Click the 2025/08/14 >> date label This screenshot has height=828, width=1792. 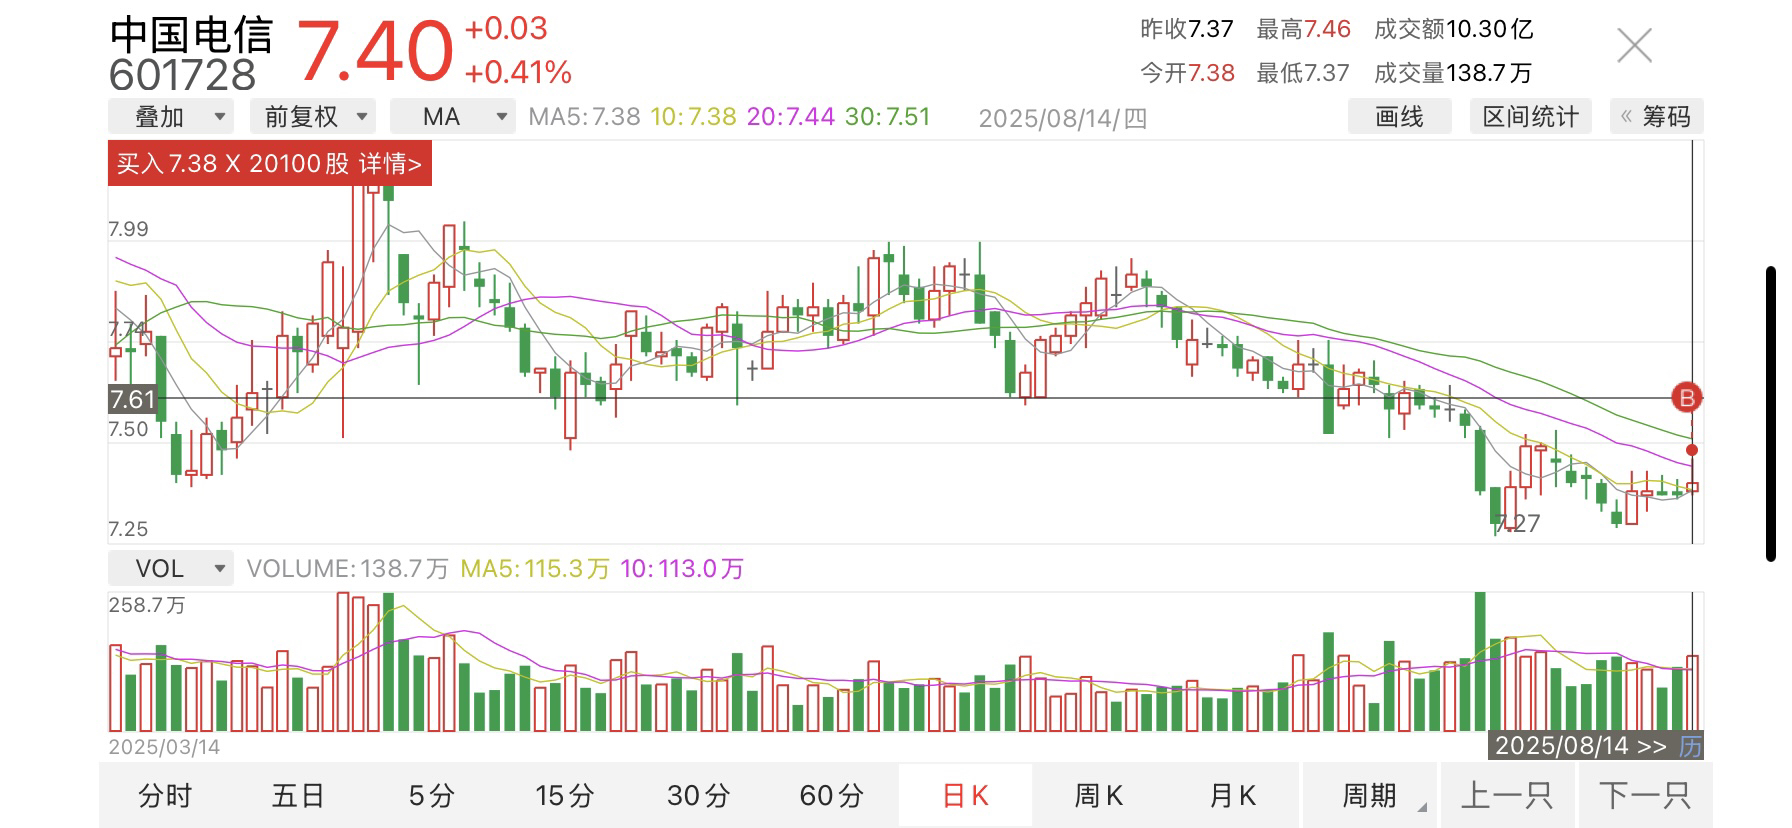tap(1581, 746)
